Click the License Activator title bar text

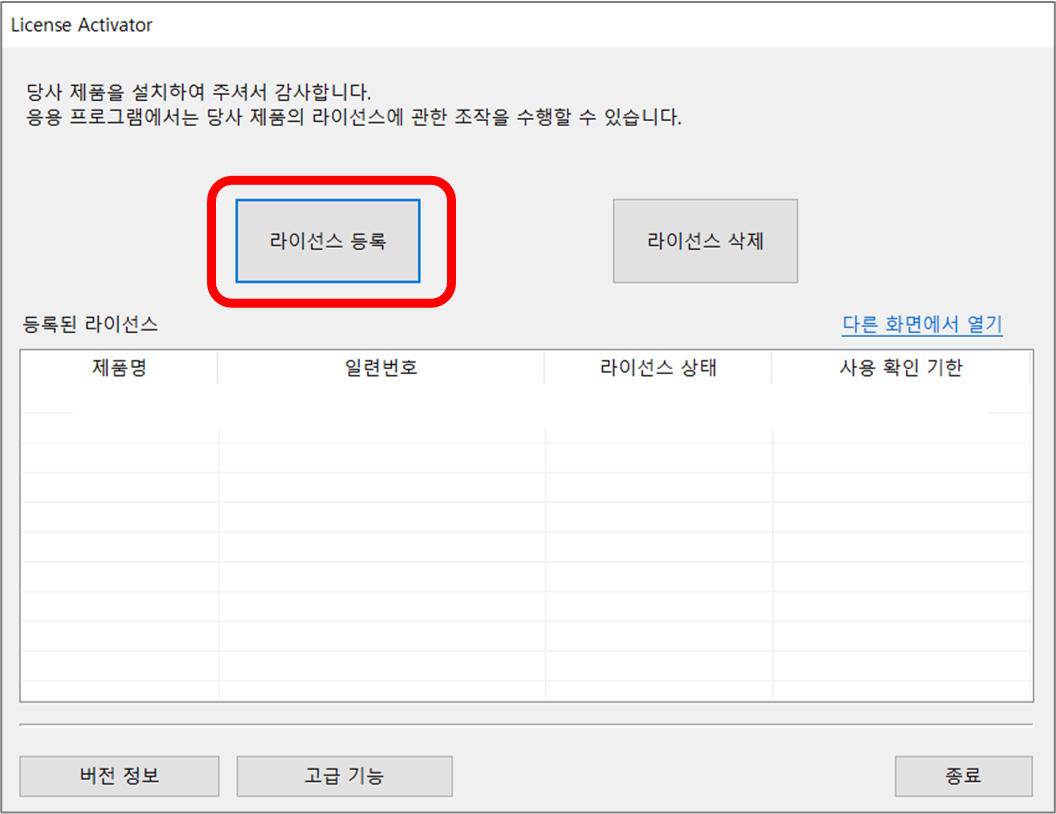pos(82,25)
